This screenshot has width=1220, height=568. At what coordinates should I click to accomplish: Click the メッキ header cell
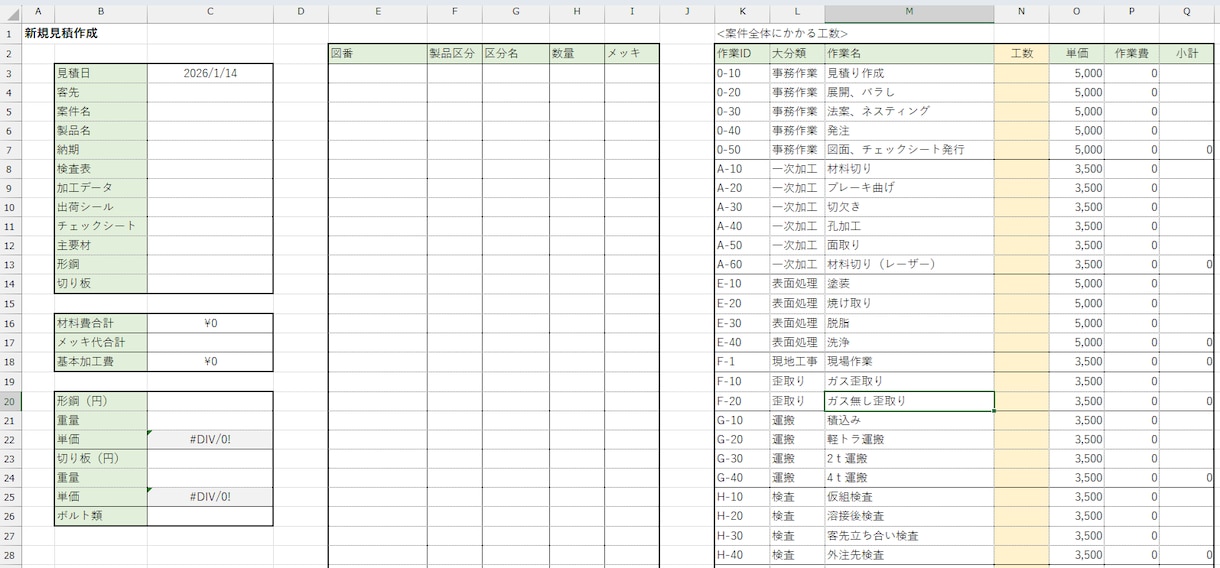pyautogui.click(x=631, y=54)
